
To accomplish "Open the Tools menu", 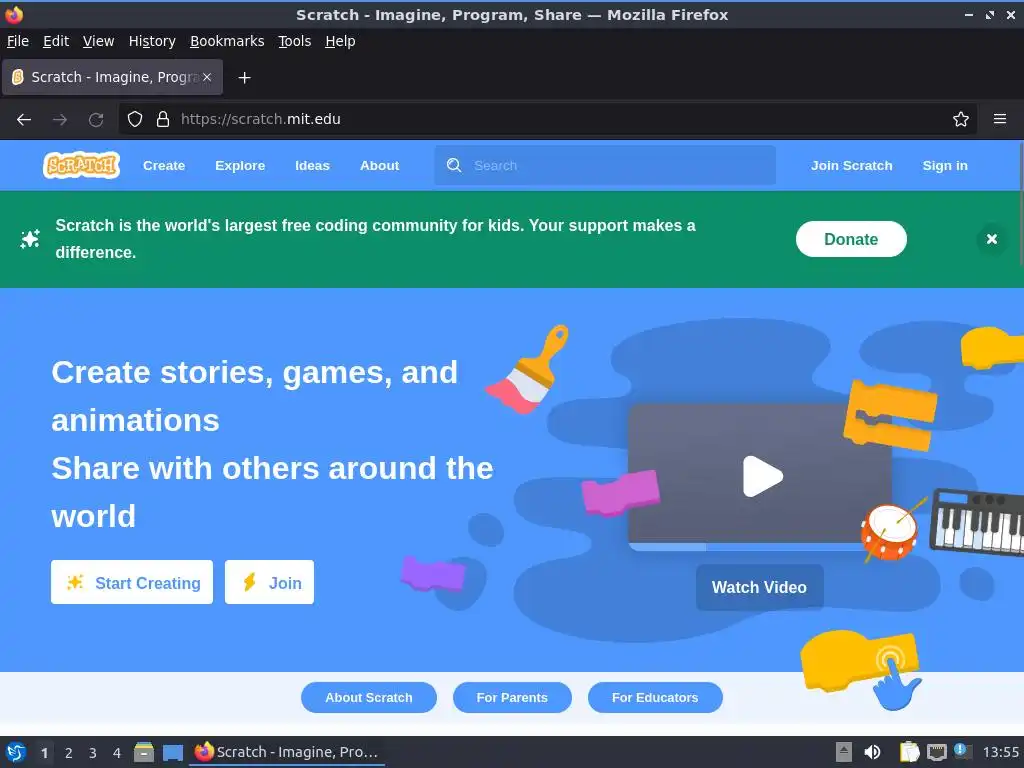I will (x=295, y=41).
